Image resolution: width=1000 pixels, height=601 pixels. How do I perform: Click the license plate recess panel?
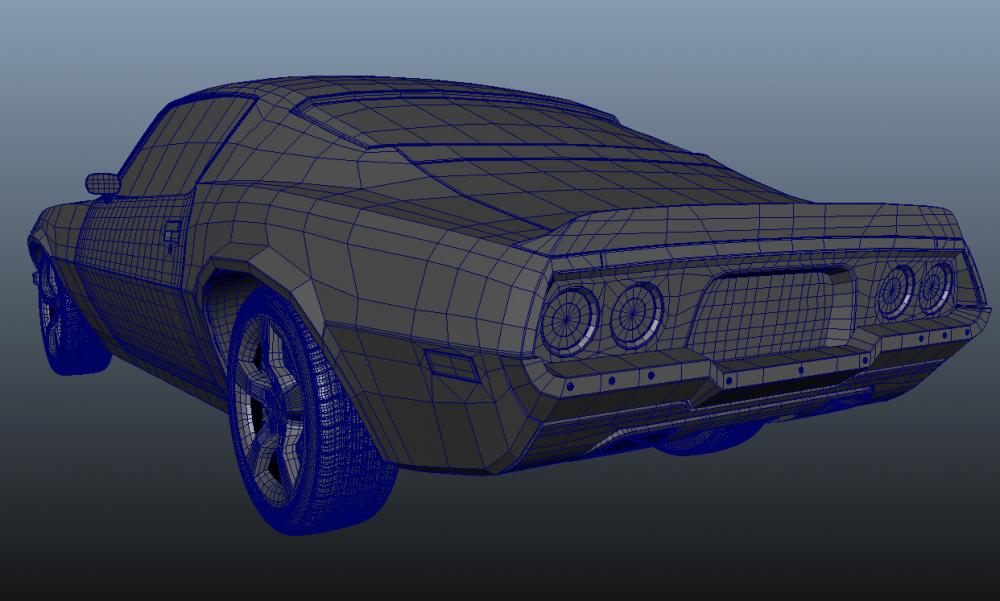point(770,315)
